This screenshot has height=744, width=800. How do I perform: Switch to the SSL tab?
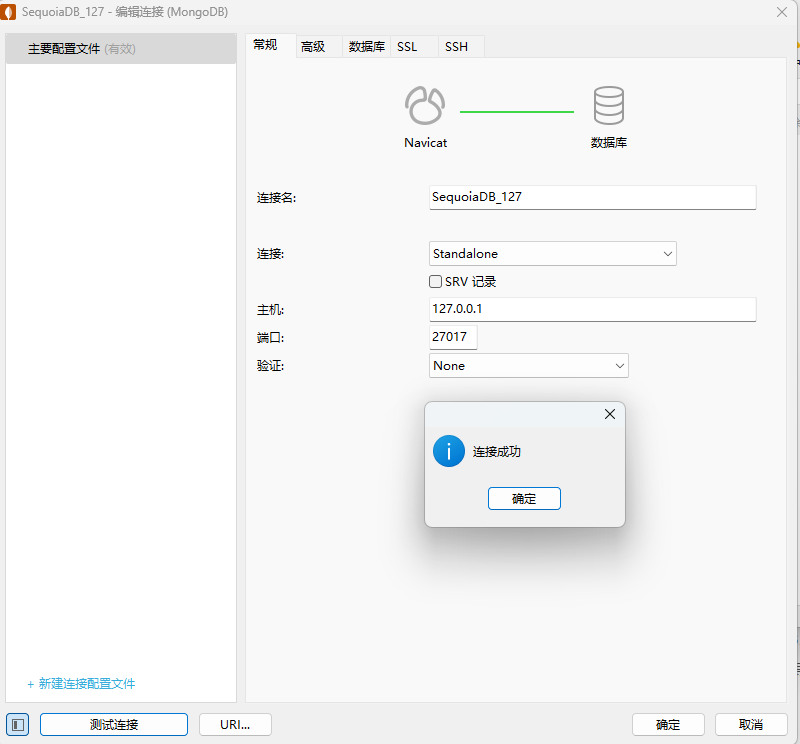[407, 46]
